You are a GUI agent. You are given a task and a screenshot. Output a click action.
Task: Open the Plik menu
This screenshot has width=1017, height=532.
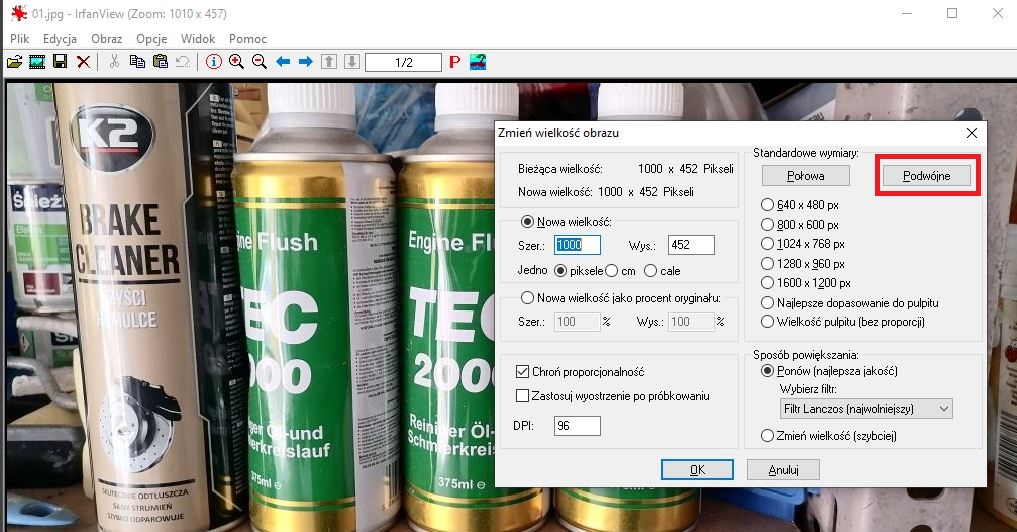[19, 39]
